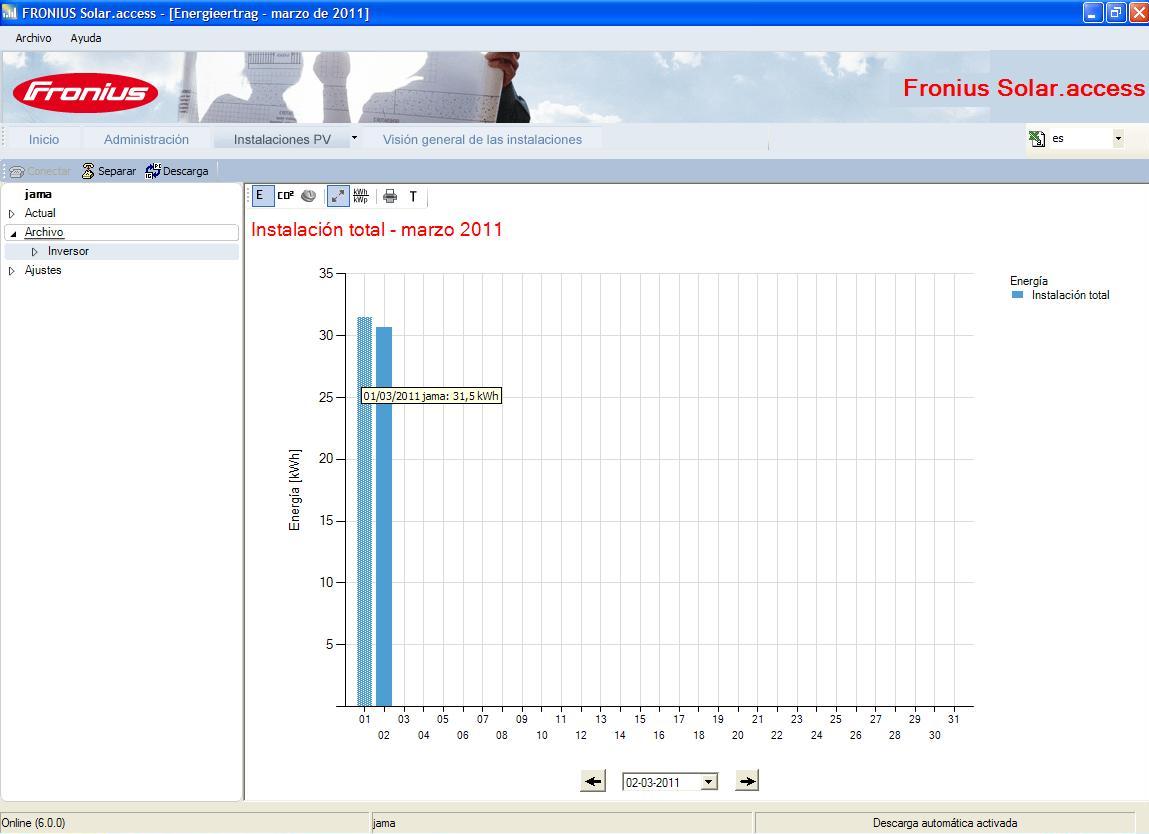Open the language dropdown showing es
The width and height of the screenshot is (1149, 834).
pos(1117,139)
